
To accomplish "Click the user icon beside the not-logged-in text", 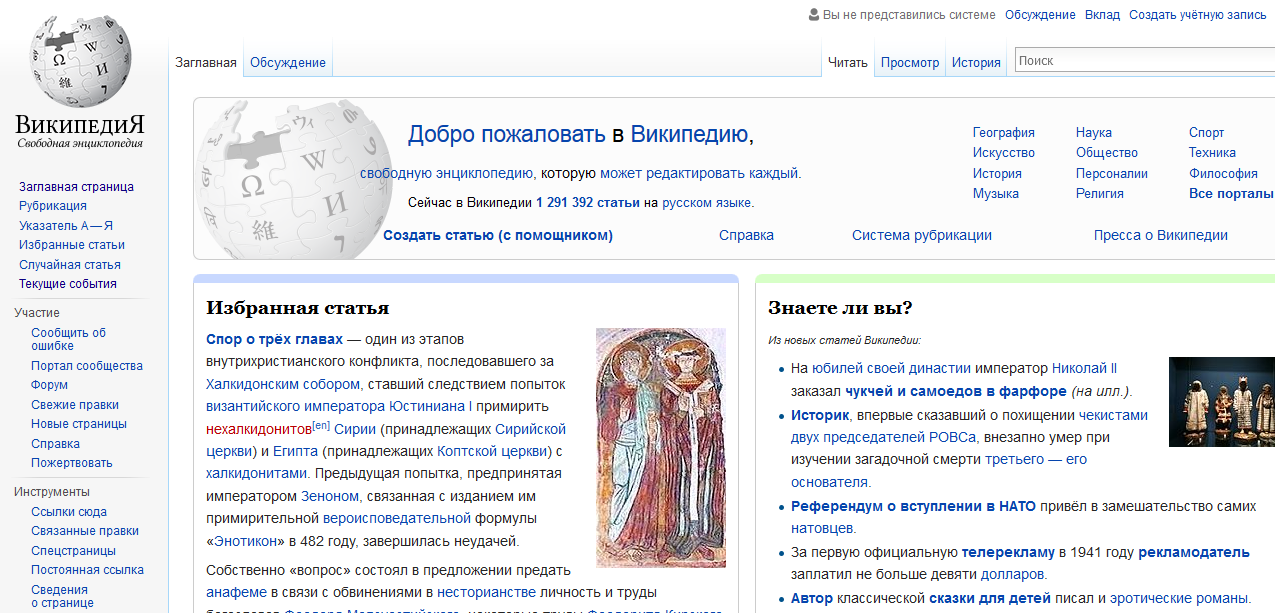I will [813, 15].
